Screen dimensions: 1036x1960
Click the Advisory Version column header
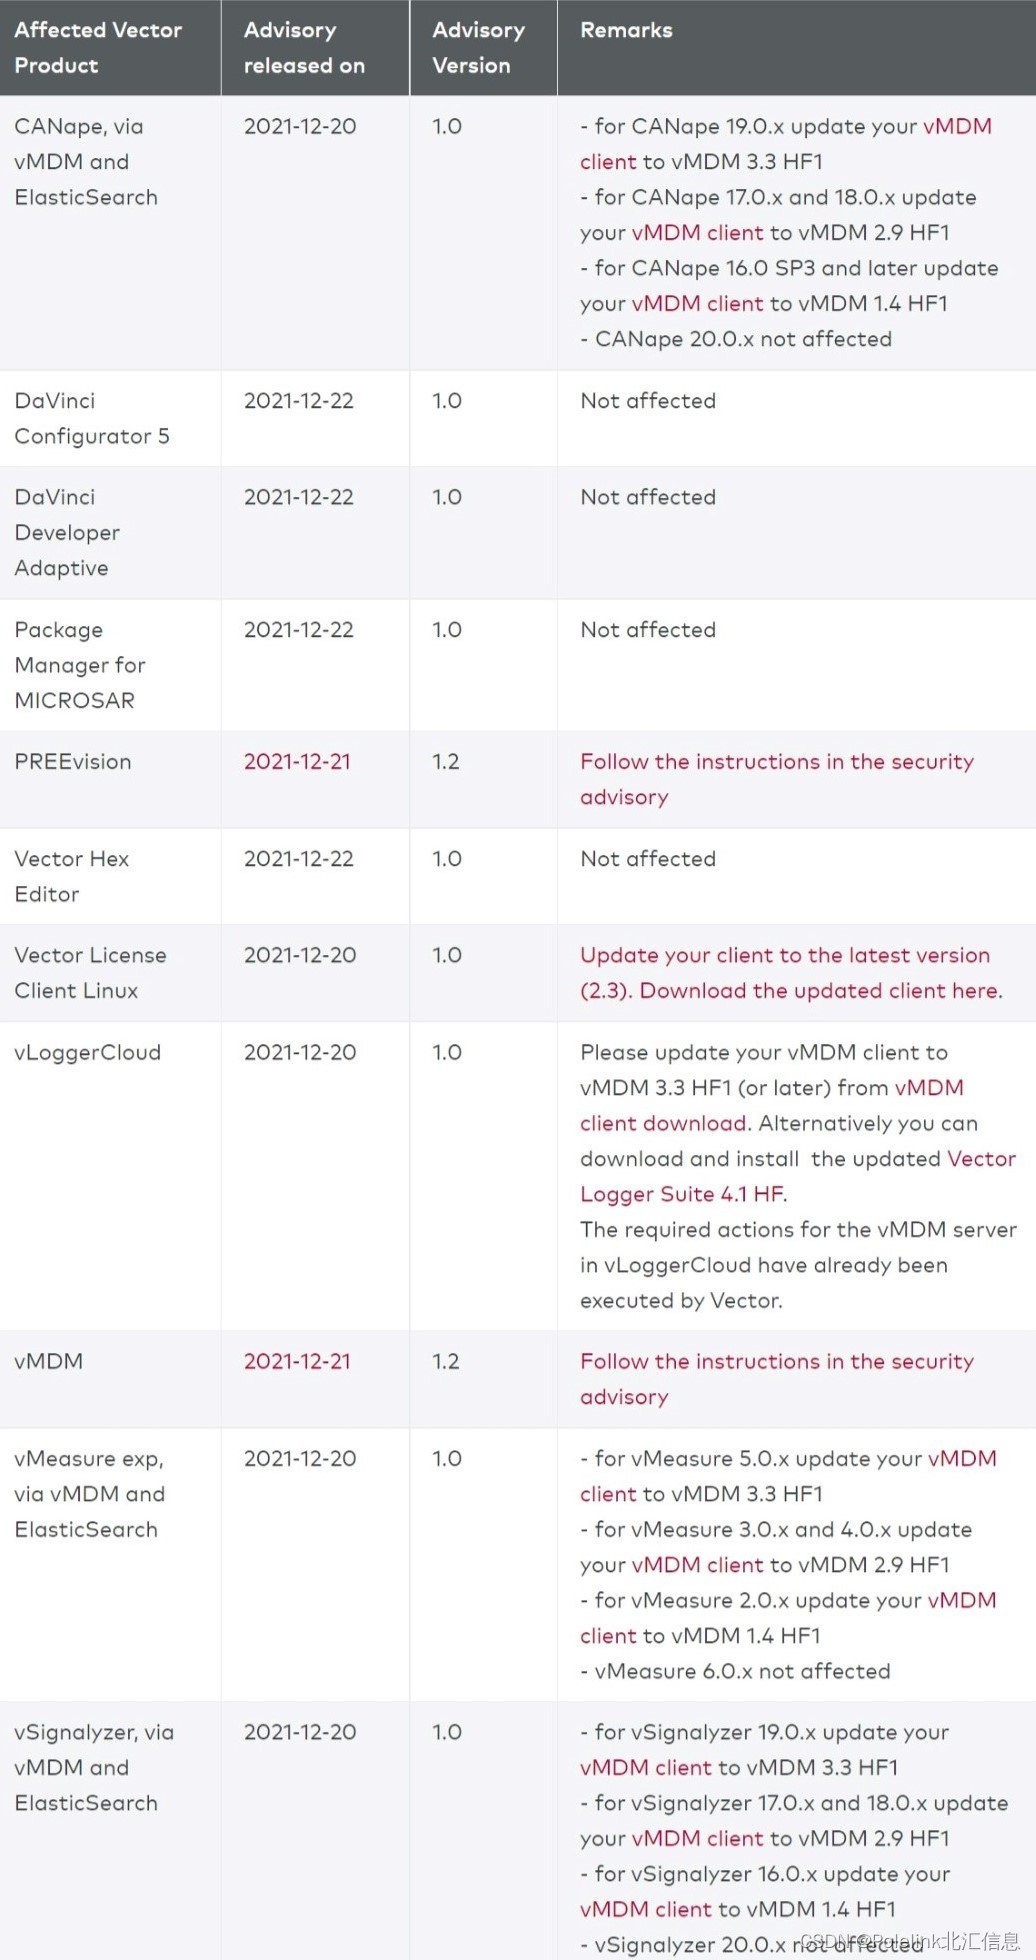point(483,48)
